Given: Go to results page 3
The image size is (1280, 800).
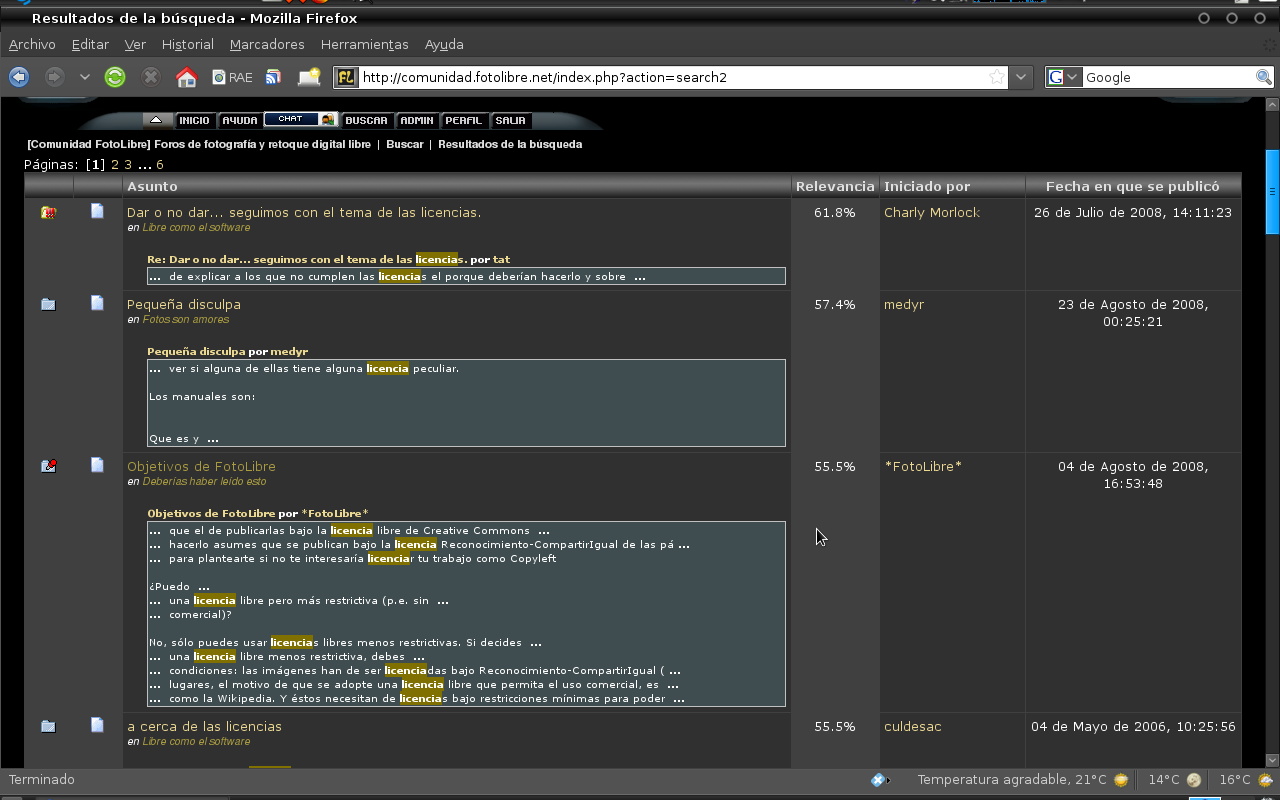Looking at the screenshot, I should coord(128,164).
